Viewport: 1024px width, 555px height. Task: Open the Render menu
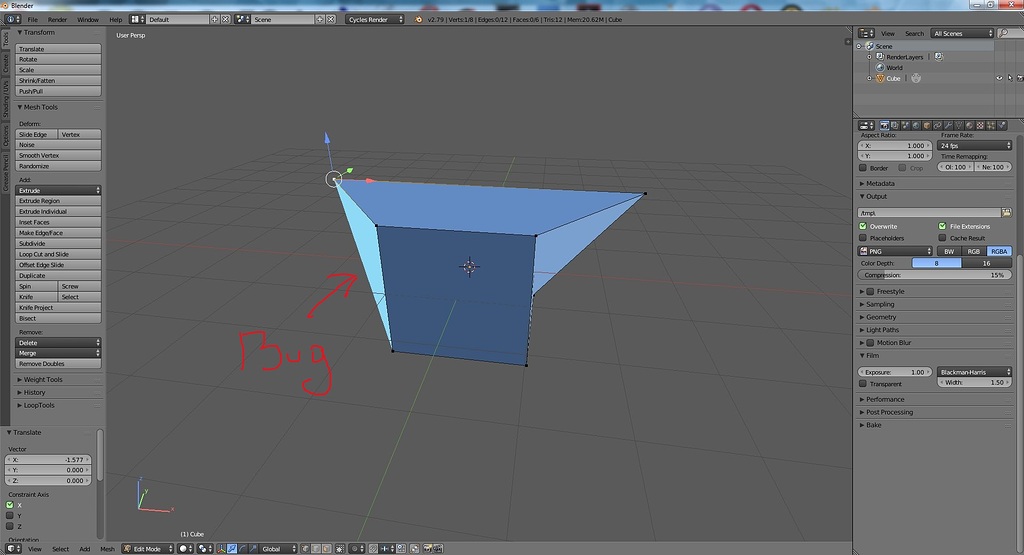coord(57,20)
